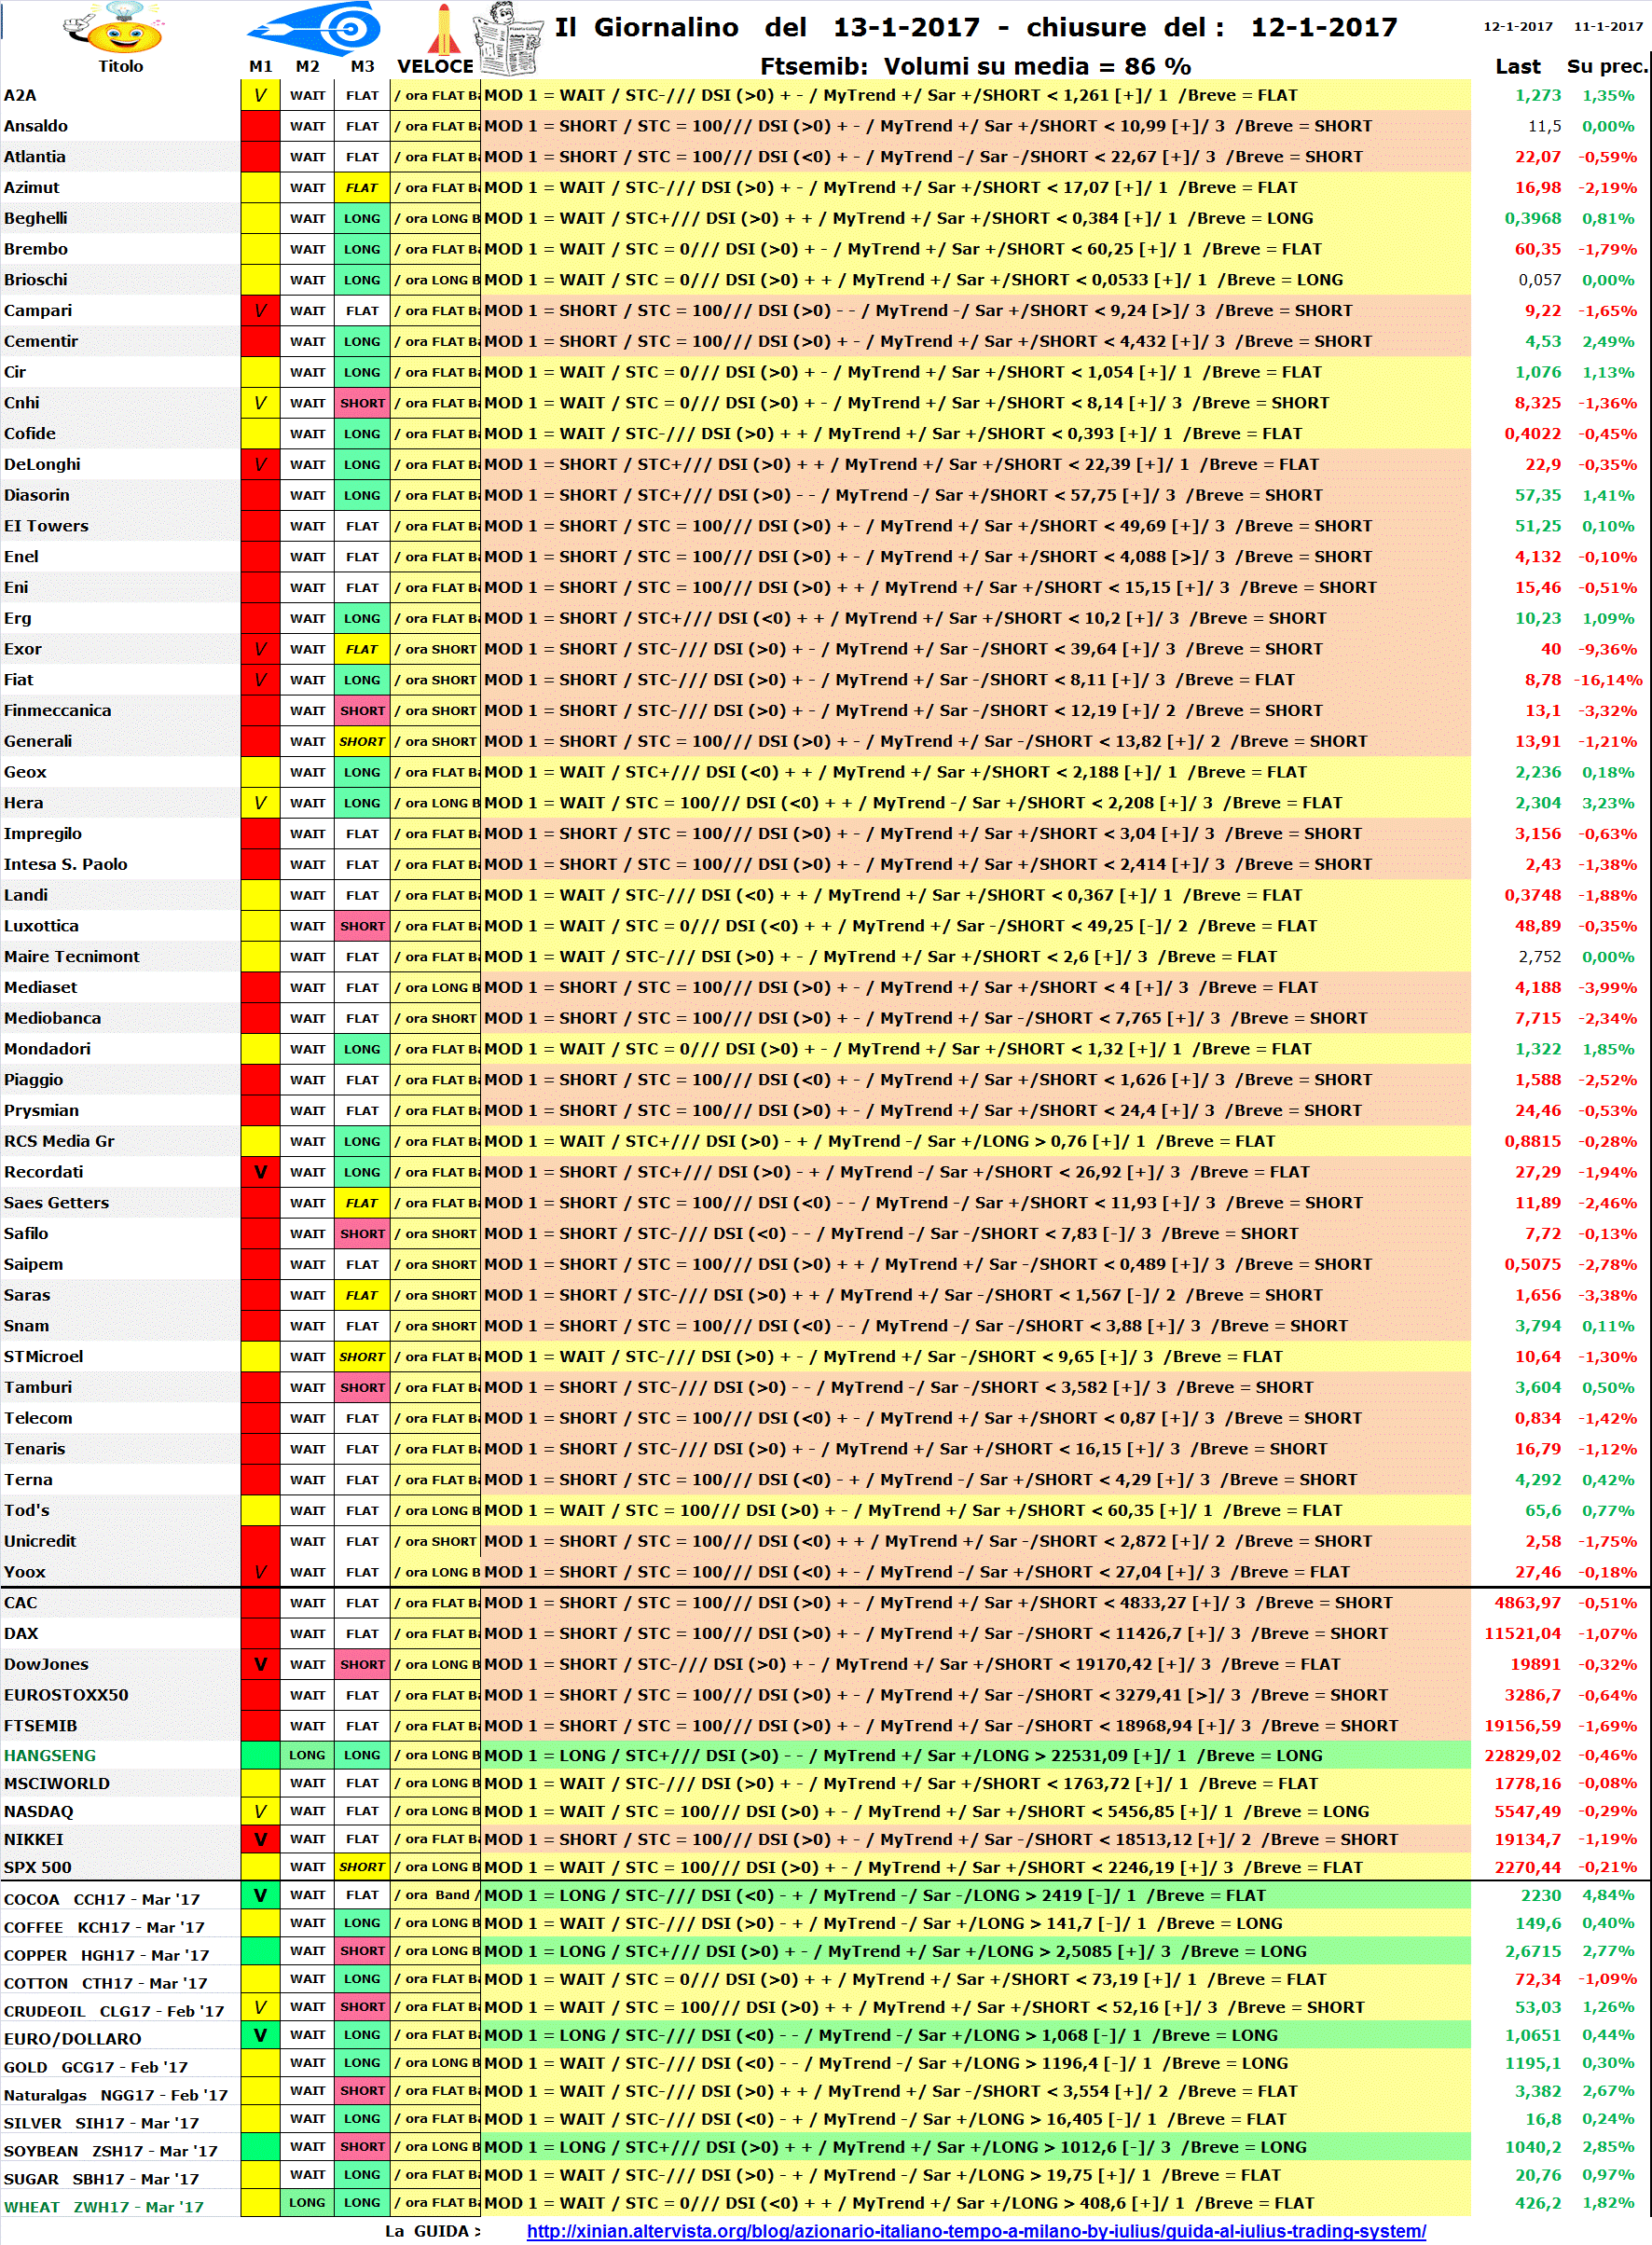The image size is (1652, 2245).
Task: Select the COCOA CCH17 row title
Action: click(102, 1900)
